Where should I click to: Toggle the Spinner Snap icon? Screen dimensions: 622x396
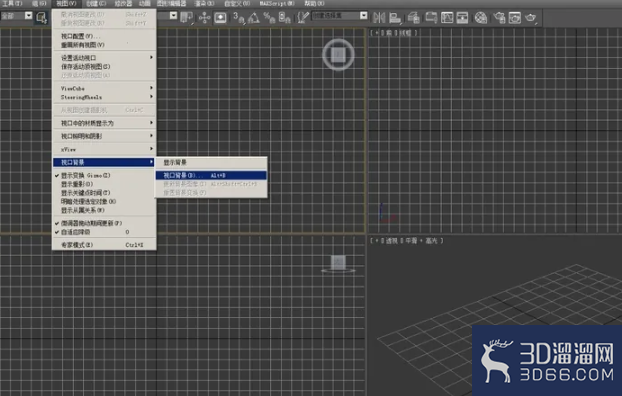click(284, 17)
